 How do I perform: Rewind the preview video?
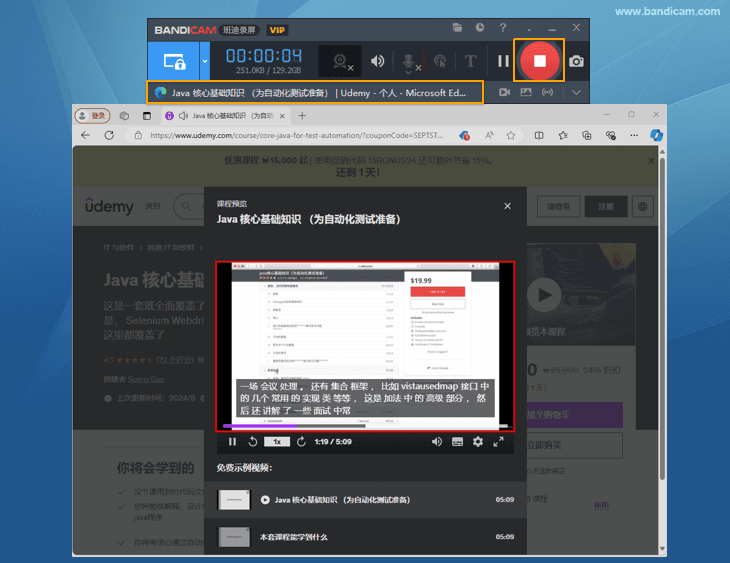click(x=253, y=441)
